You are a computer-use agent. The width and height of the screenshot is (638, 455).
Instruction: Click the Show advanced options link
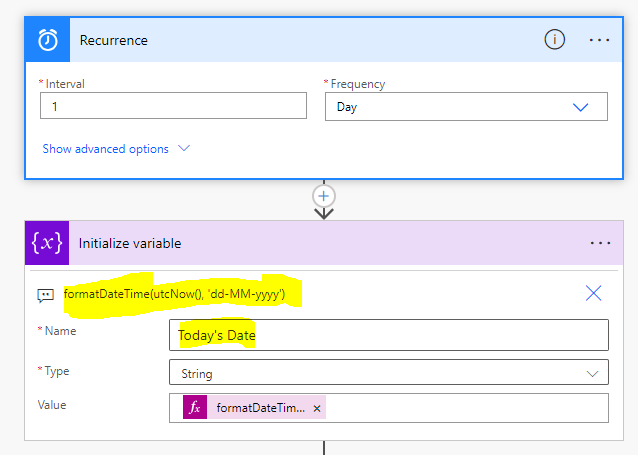(x=105, y=149)
